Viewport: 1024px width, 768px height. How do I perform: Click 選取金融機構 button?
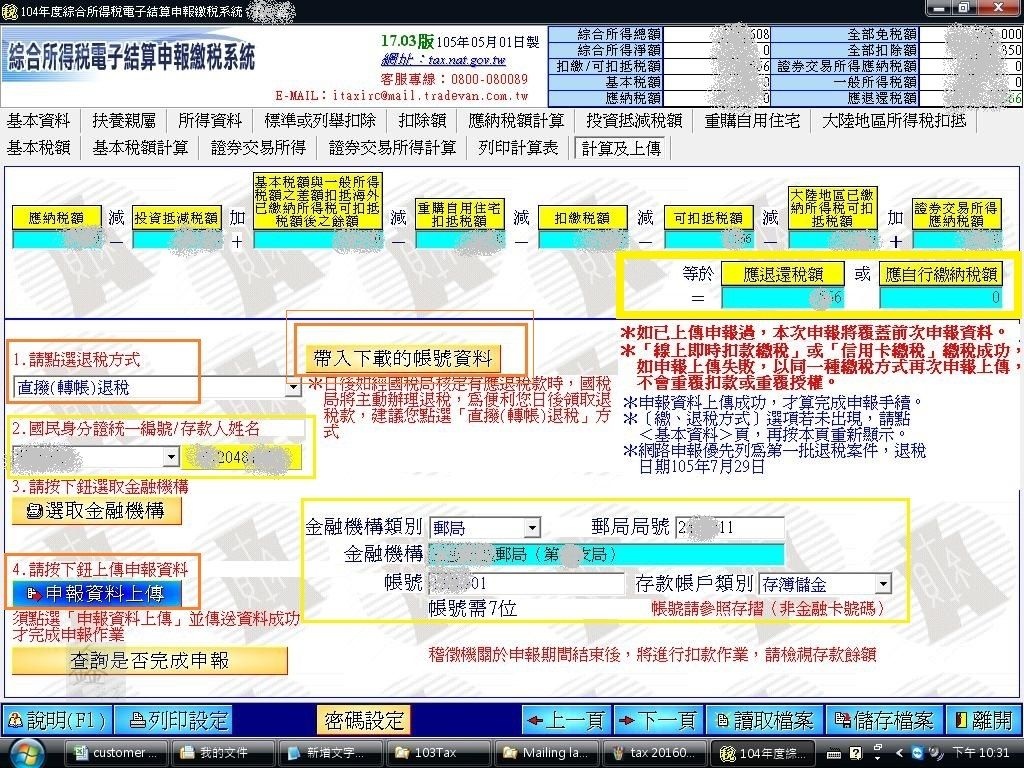tap(97, 510)
